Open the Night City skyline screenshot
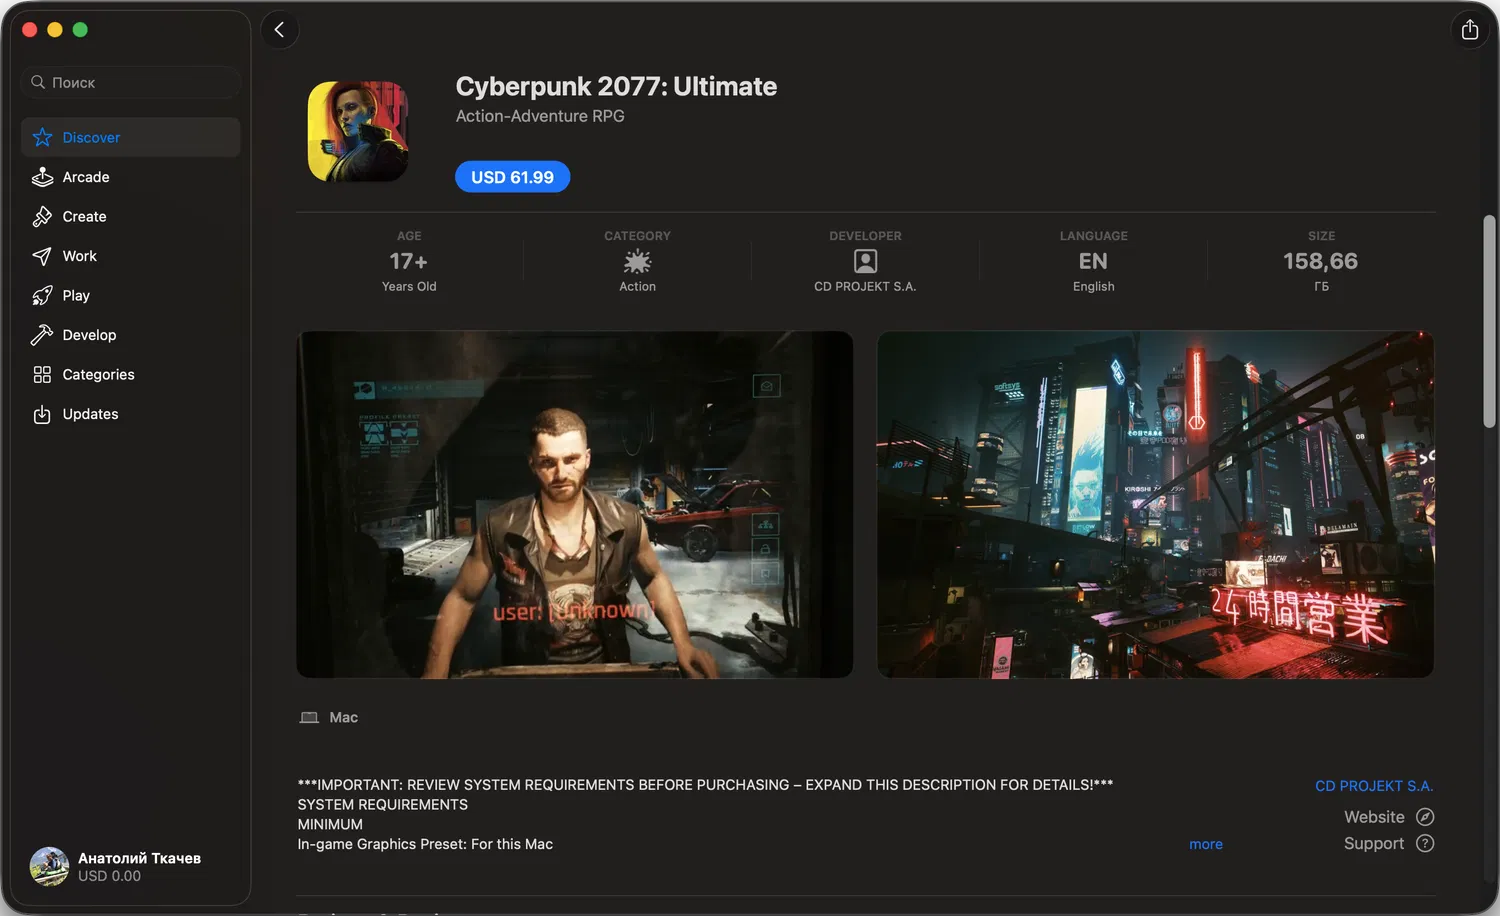Image resolution: width=1500 pixels, height=916 pixels. [x=1155, y=505]
